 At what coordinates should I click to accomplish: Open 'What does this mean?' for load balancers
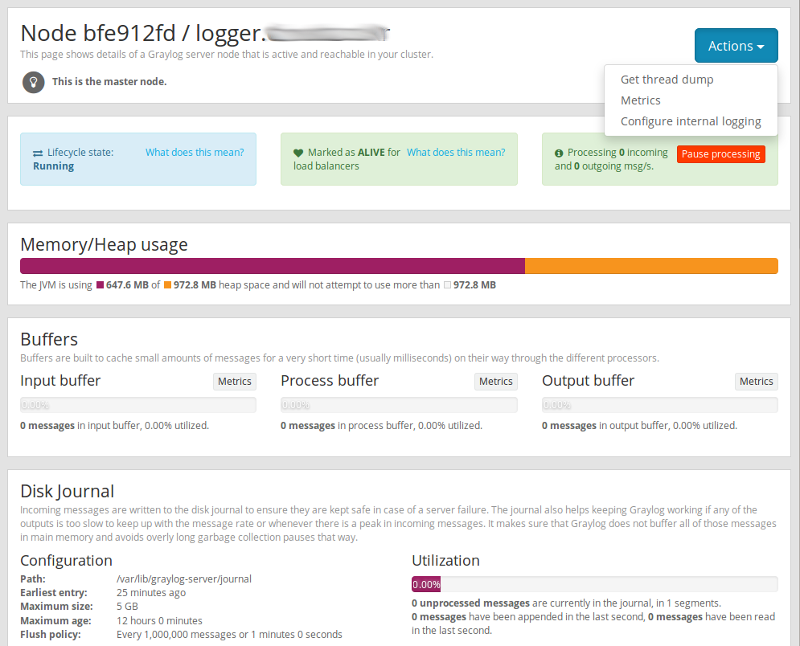(x=455, y=152)
